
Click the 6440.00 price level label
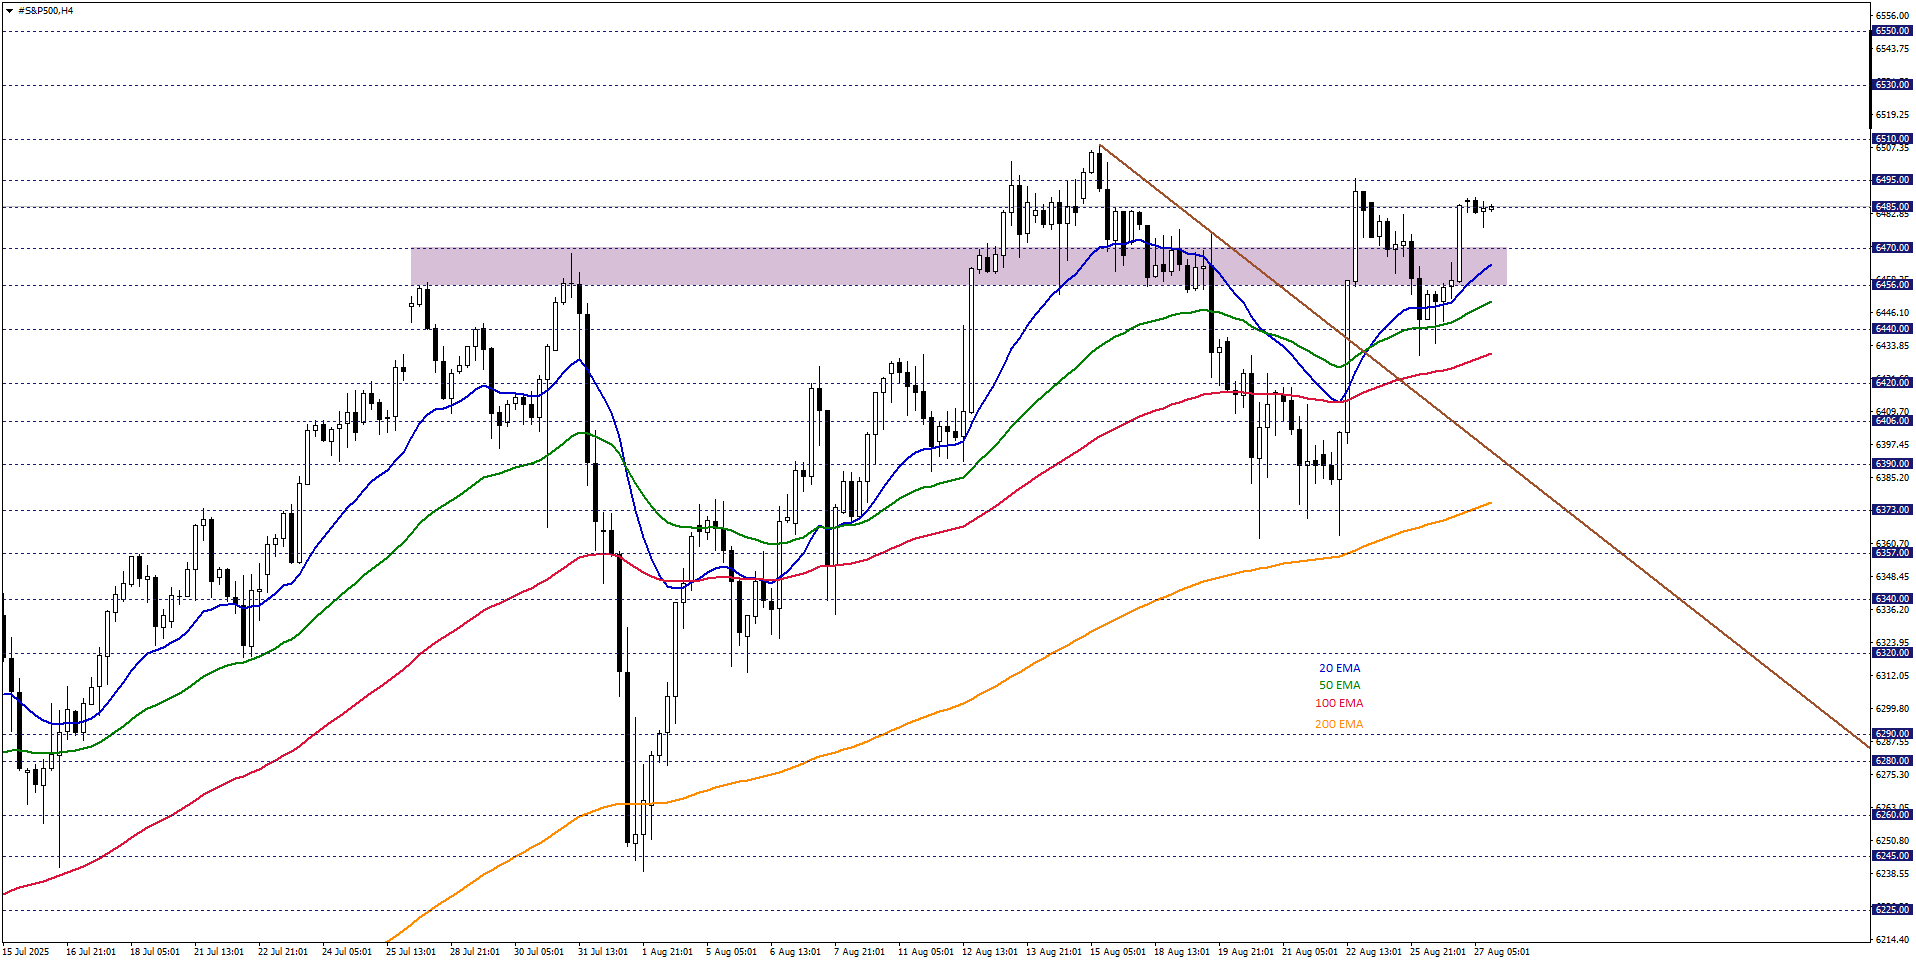1892,329
